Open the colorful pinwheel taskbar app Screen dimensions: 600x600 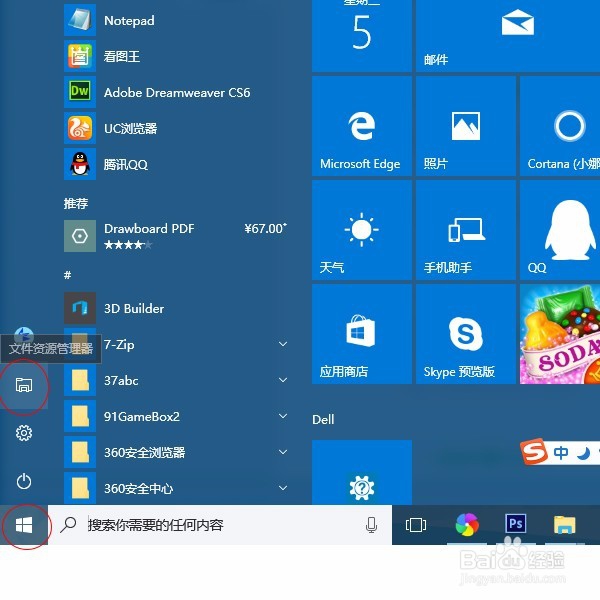tap(467, 524)
